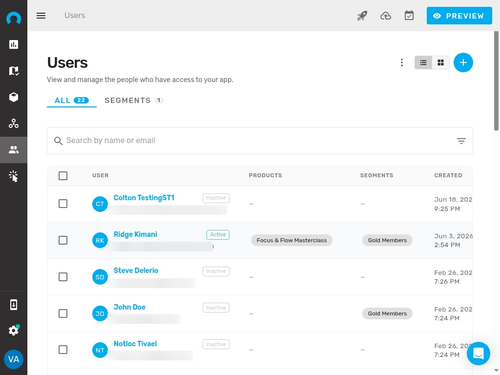Click John Doe's Gold Members segment chip
This screenshot has width=500, height=375.
pyautogui.click(x=387, y=314)
